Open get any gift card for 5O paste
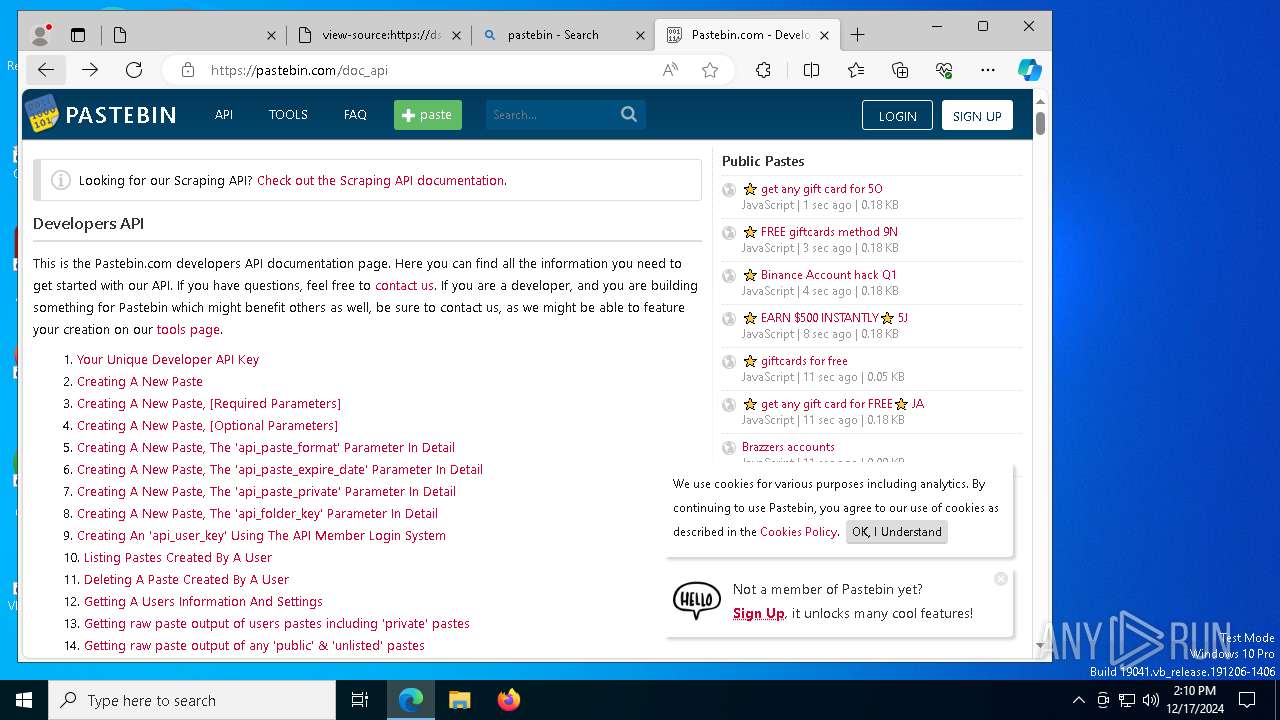Screen dimensions: 1280x720 [x=821, y=189]
